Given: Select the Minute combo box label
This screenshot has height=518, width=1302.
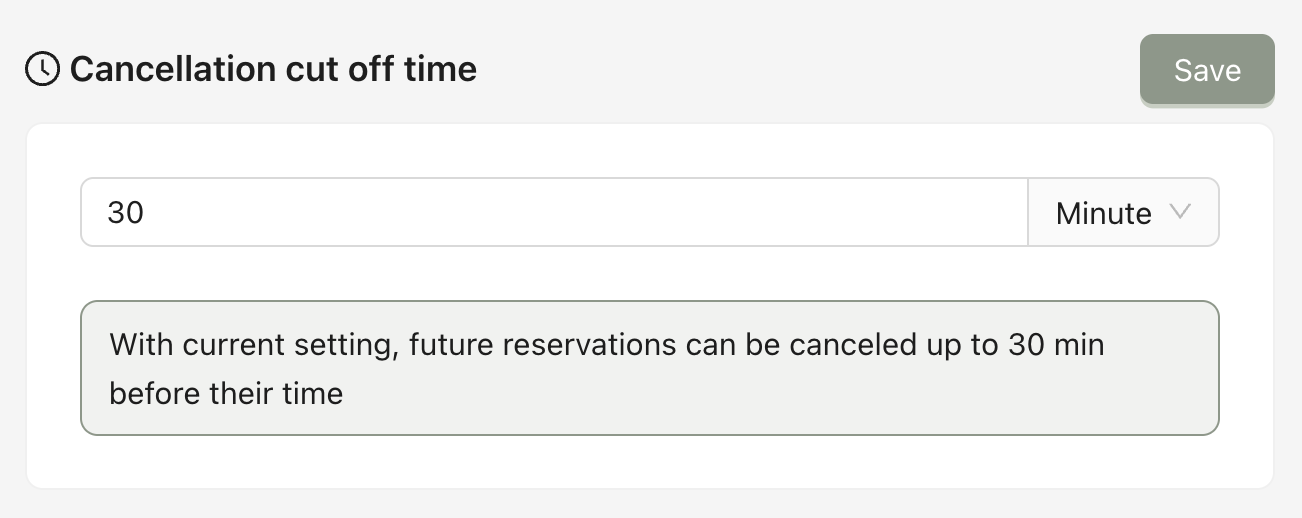Looking at the screenshot, I should tap(1103, 213).
